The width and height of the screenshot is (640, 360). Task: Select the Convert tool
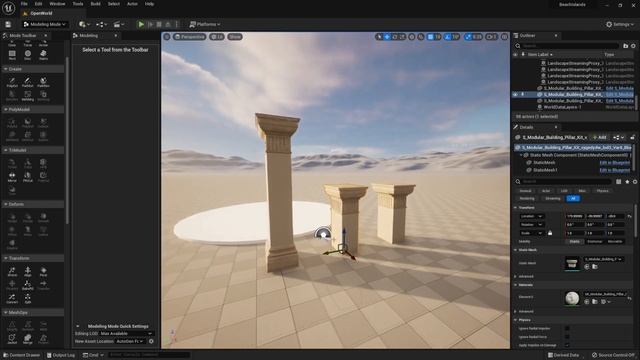(x=12, y=298)
